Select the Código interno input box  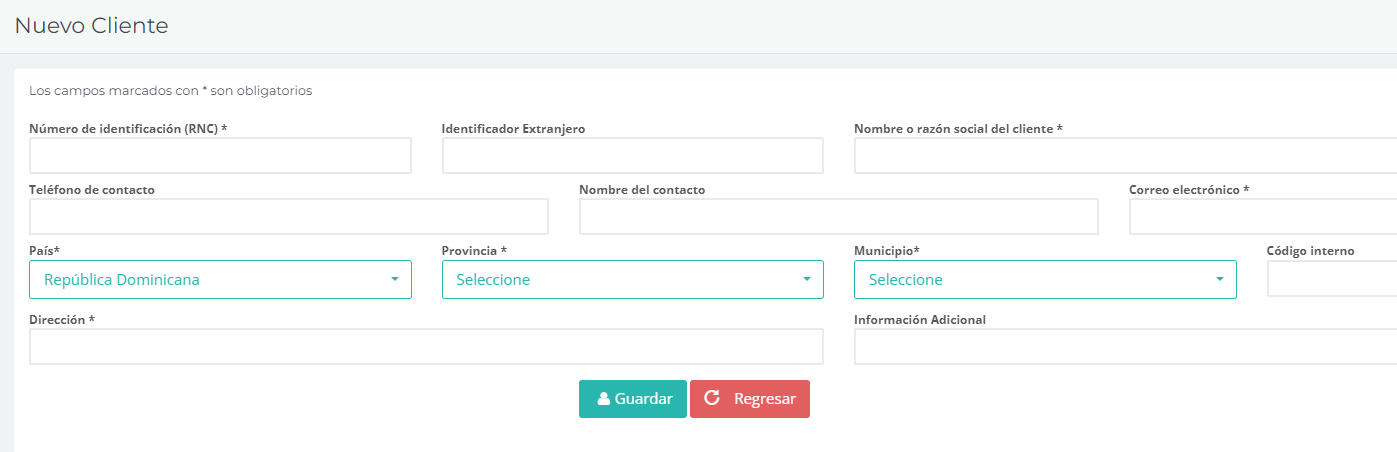point(1332,279)
